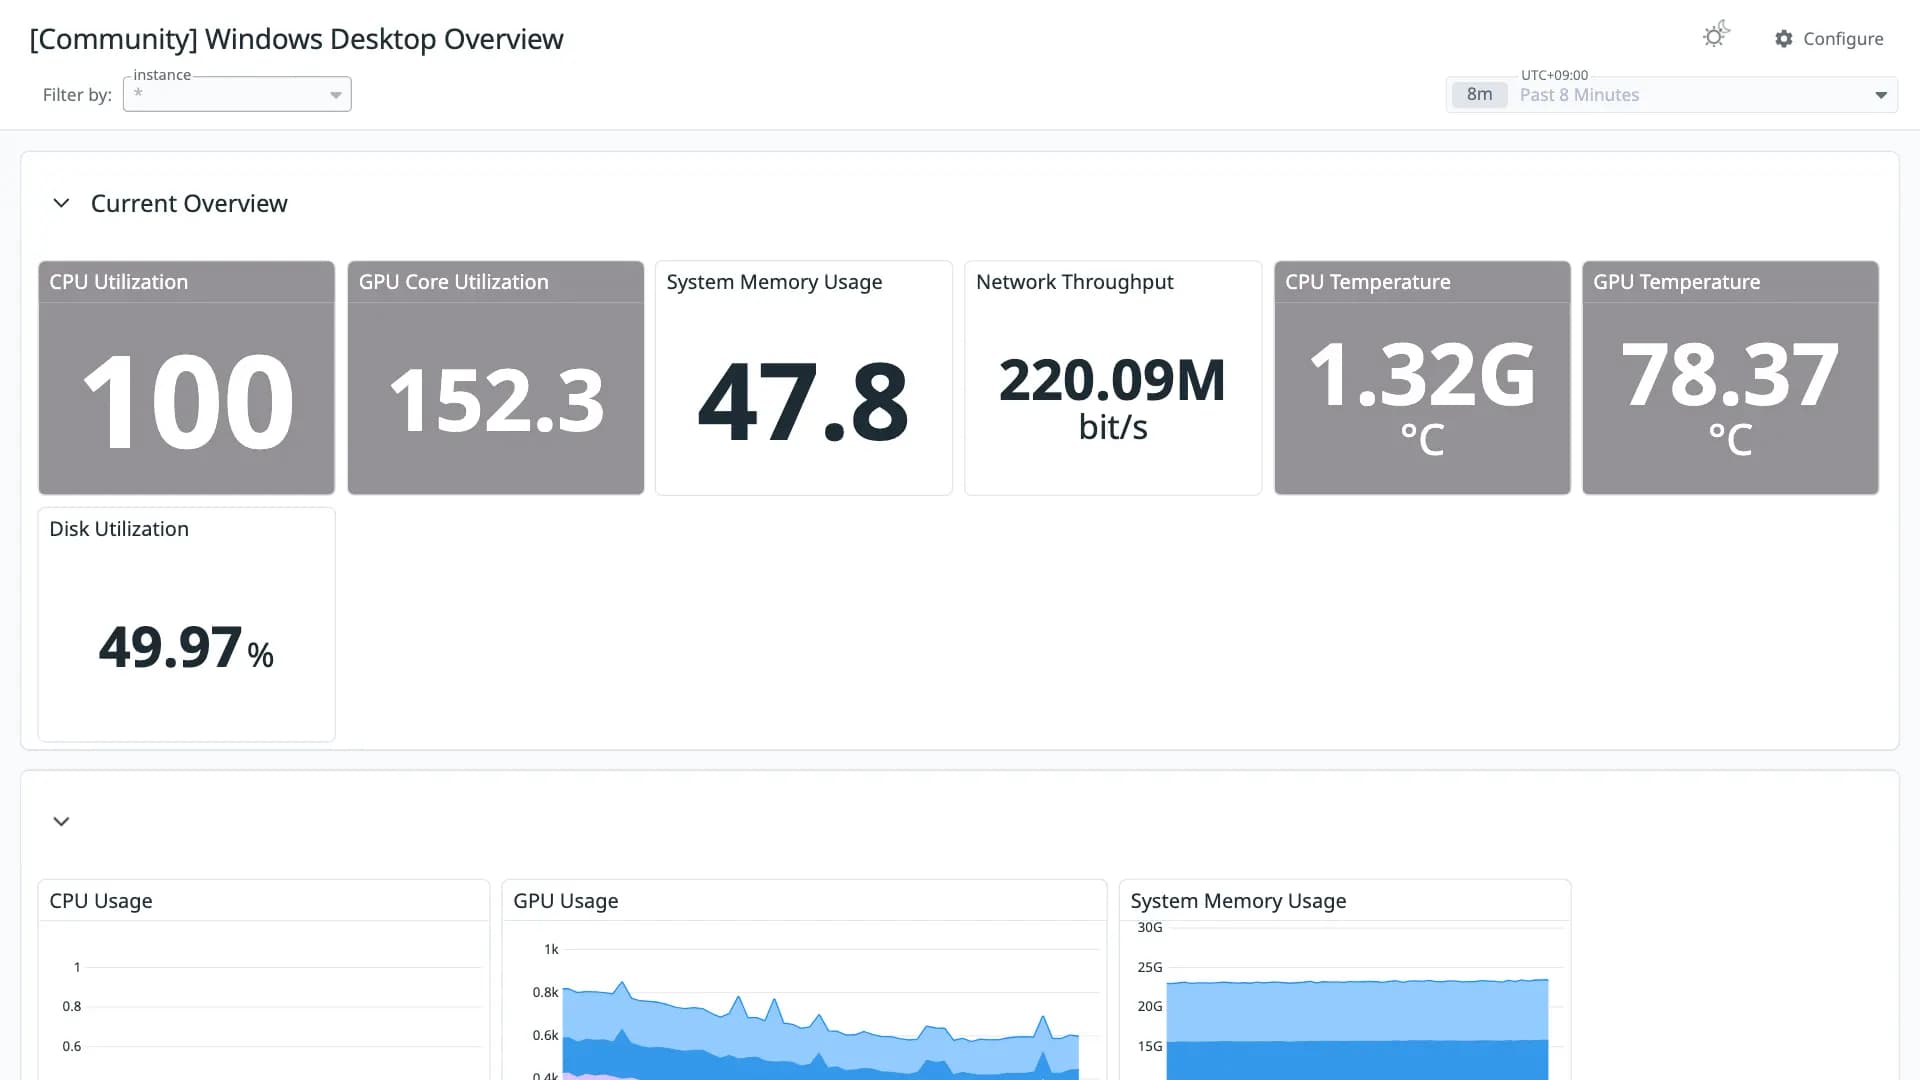Click the System Memory Usage area chart
The width and height of the screenshot is (1920, 1080).
coord(1357,1030)
